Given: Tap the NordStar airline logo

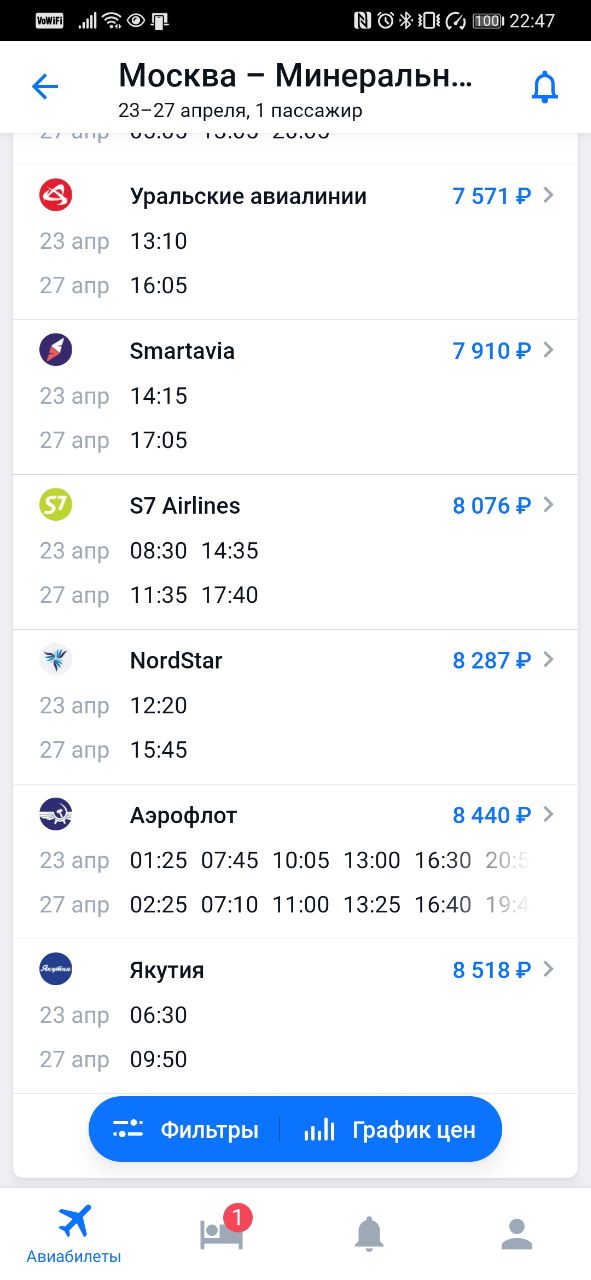Looking at the screenshot, I should pos(56,660).
